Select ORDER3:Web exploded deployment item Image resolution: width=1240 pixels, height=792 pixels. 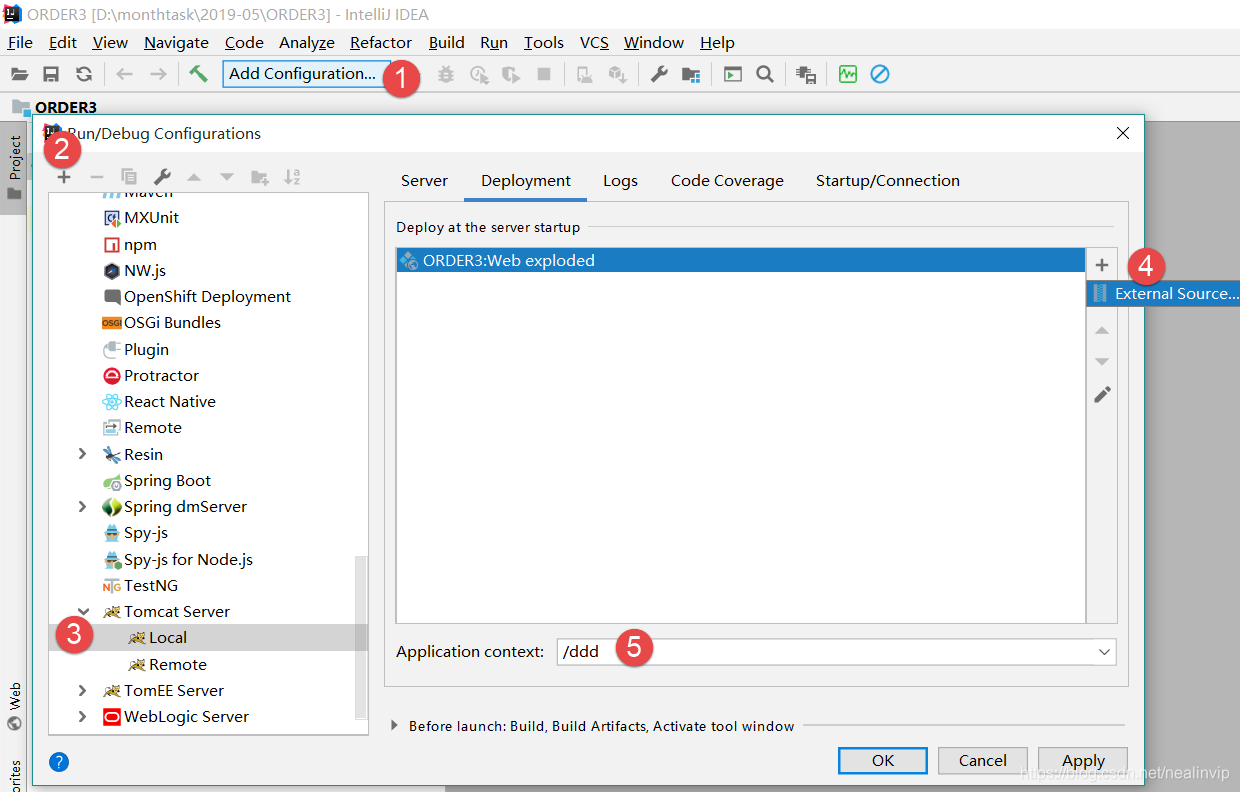(740, 261)
